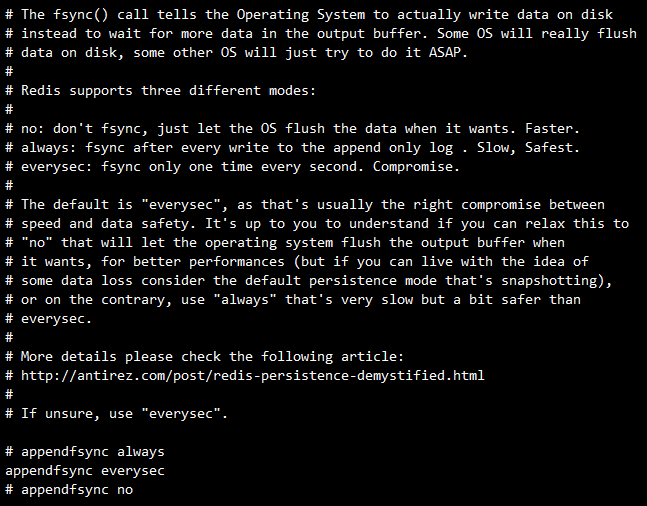Click the words 'Slow, Safest' text
This screenshot has width=647, height=506.
525,148
